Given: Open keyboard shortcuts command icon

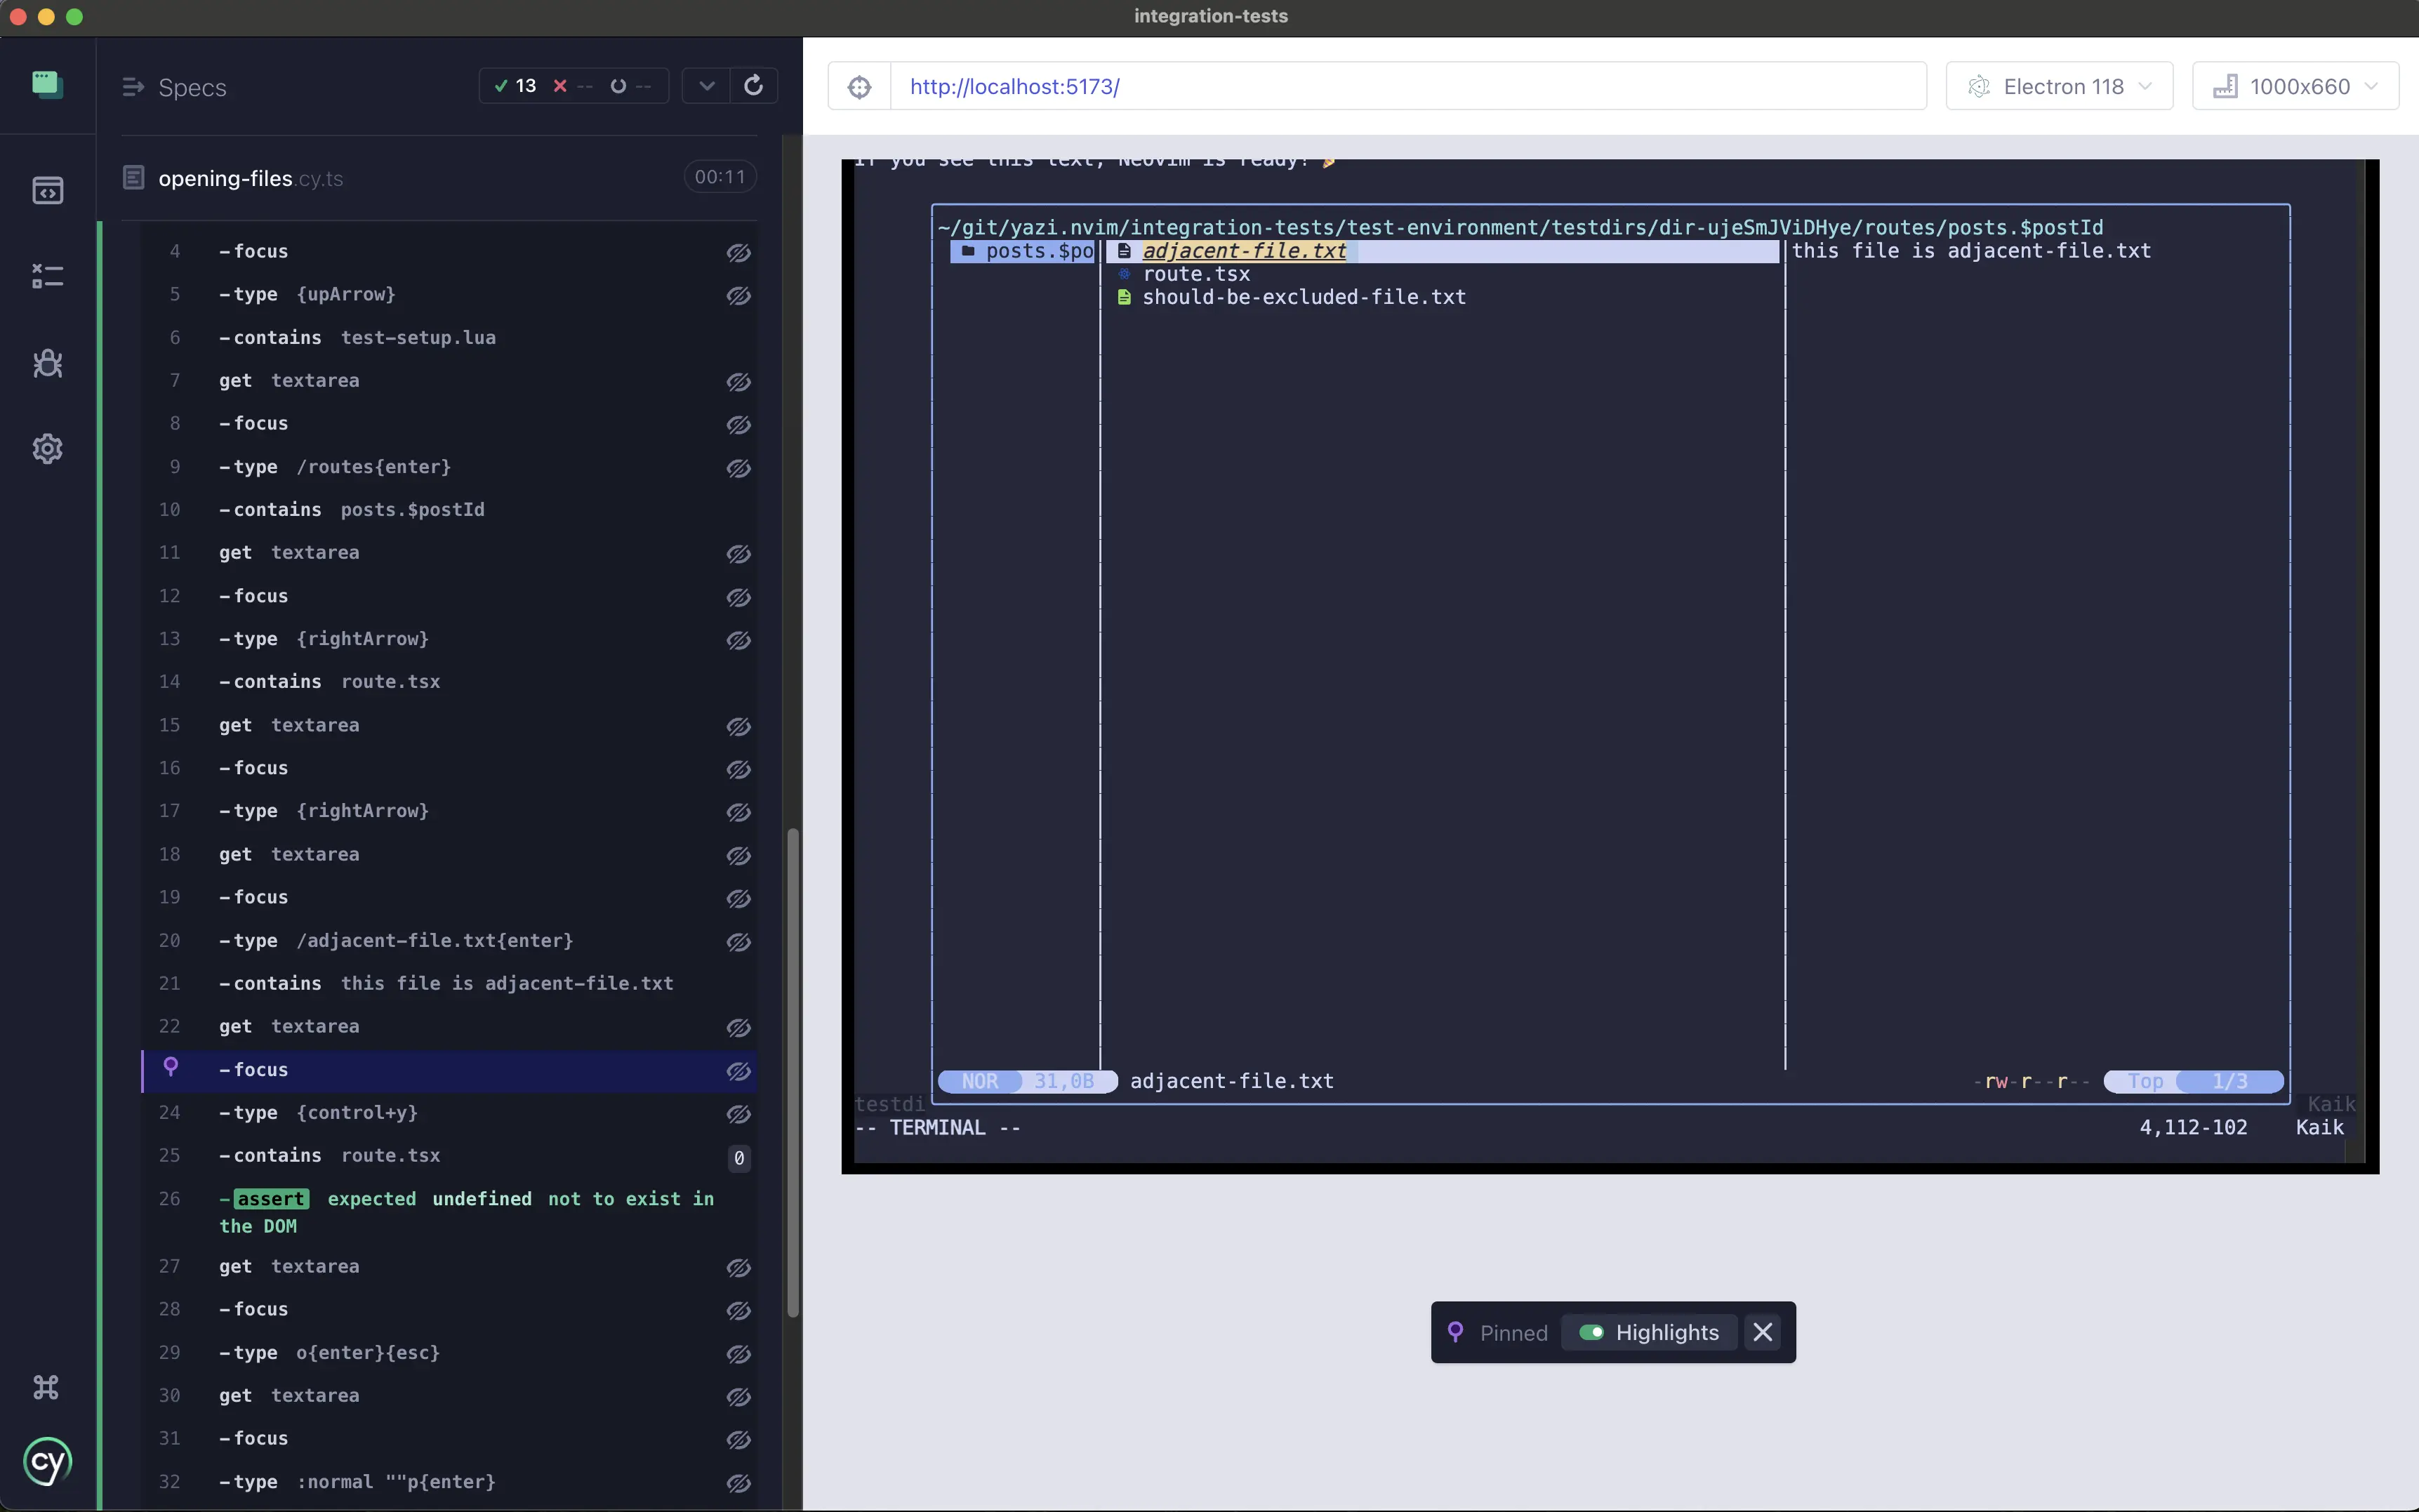Looking at the screenshot, I should click(x=46, y=1387).
